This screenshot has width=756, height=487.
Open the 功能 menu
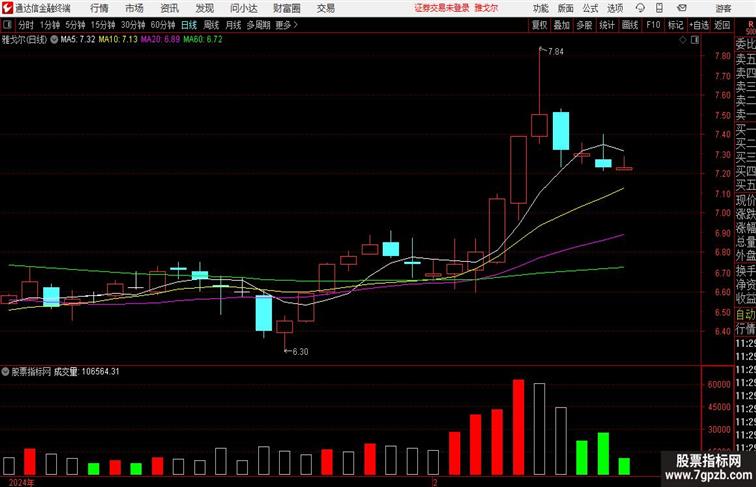[x=540, y=8]
